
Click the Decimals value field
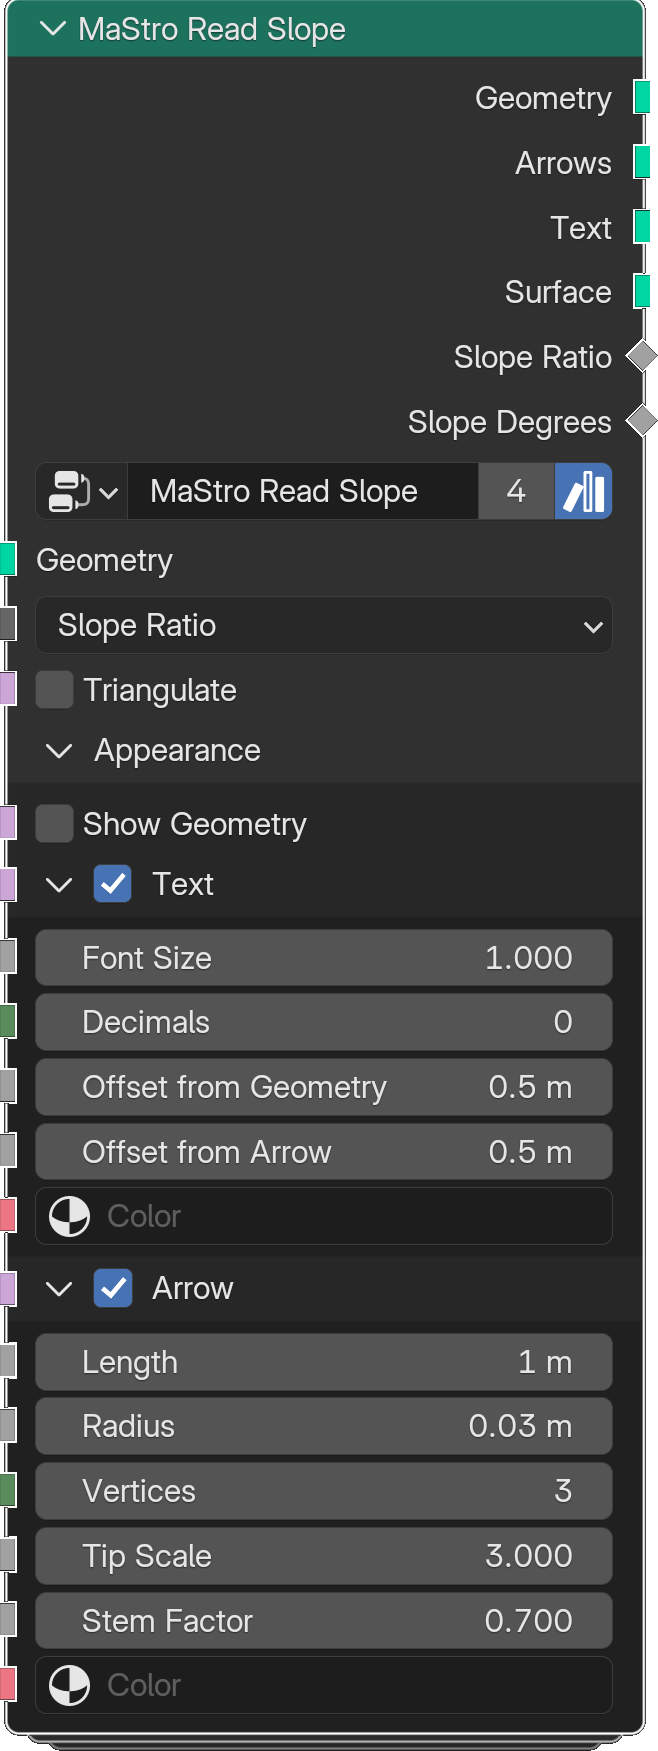[324, 1022]
